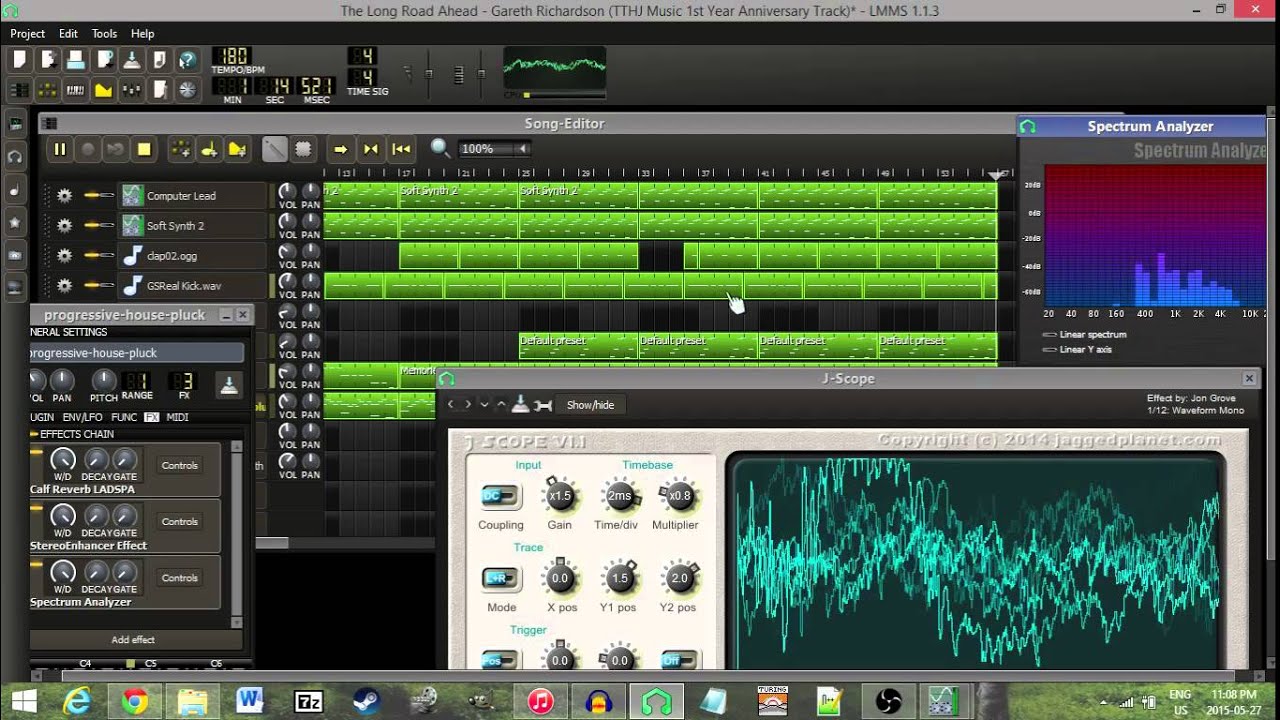Open Project Notes icon

[x=159, y=90]
